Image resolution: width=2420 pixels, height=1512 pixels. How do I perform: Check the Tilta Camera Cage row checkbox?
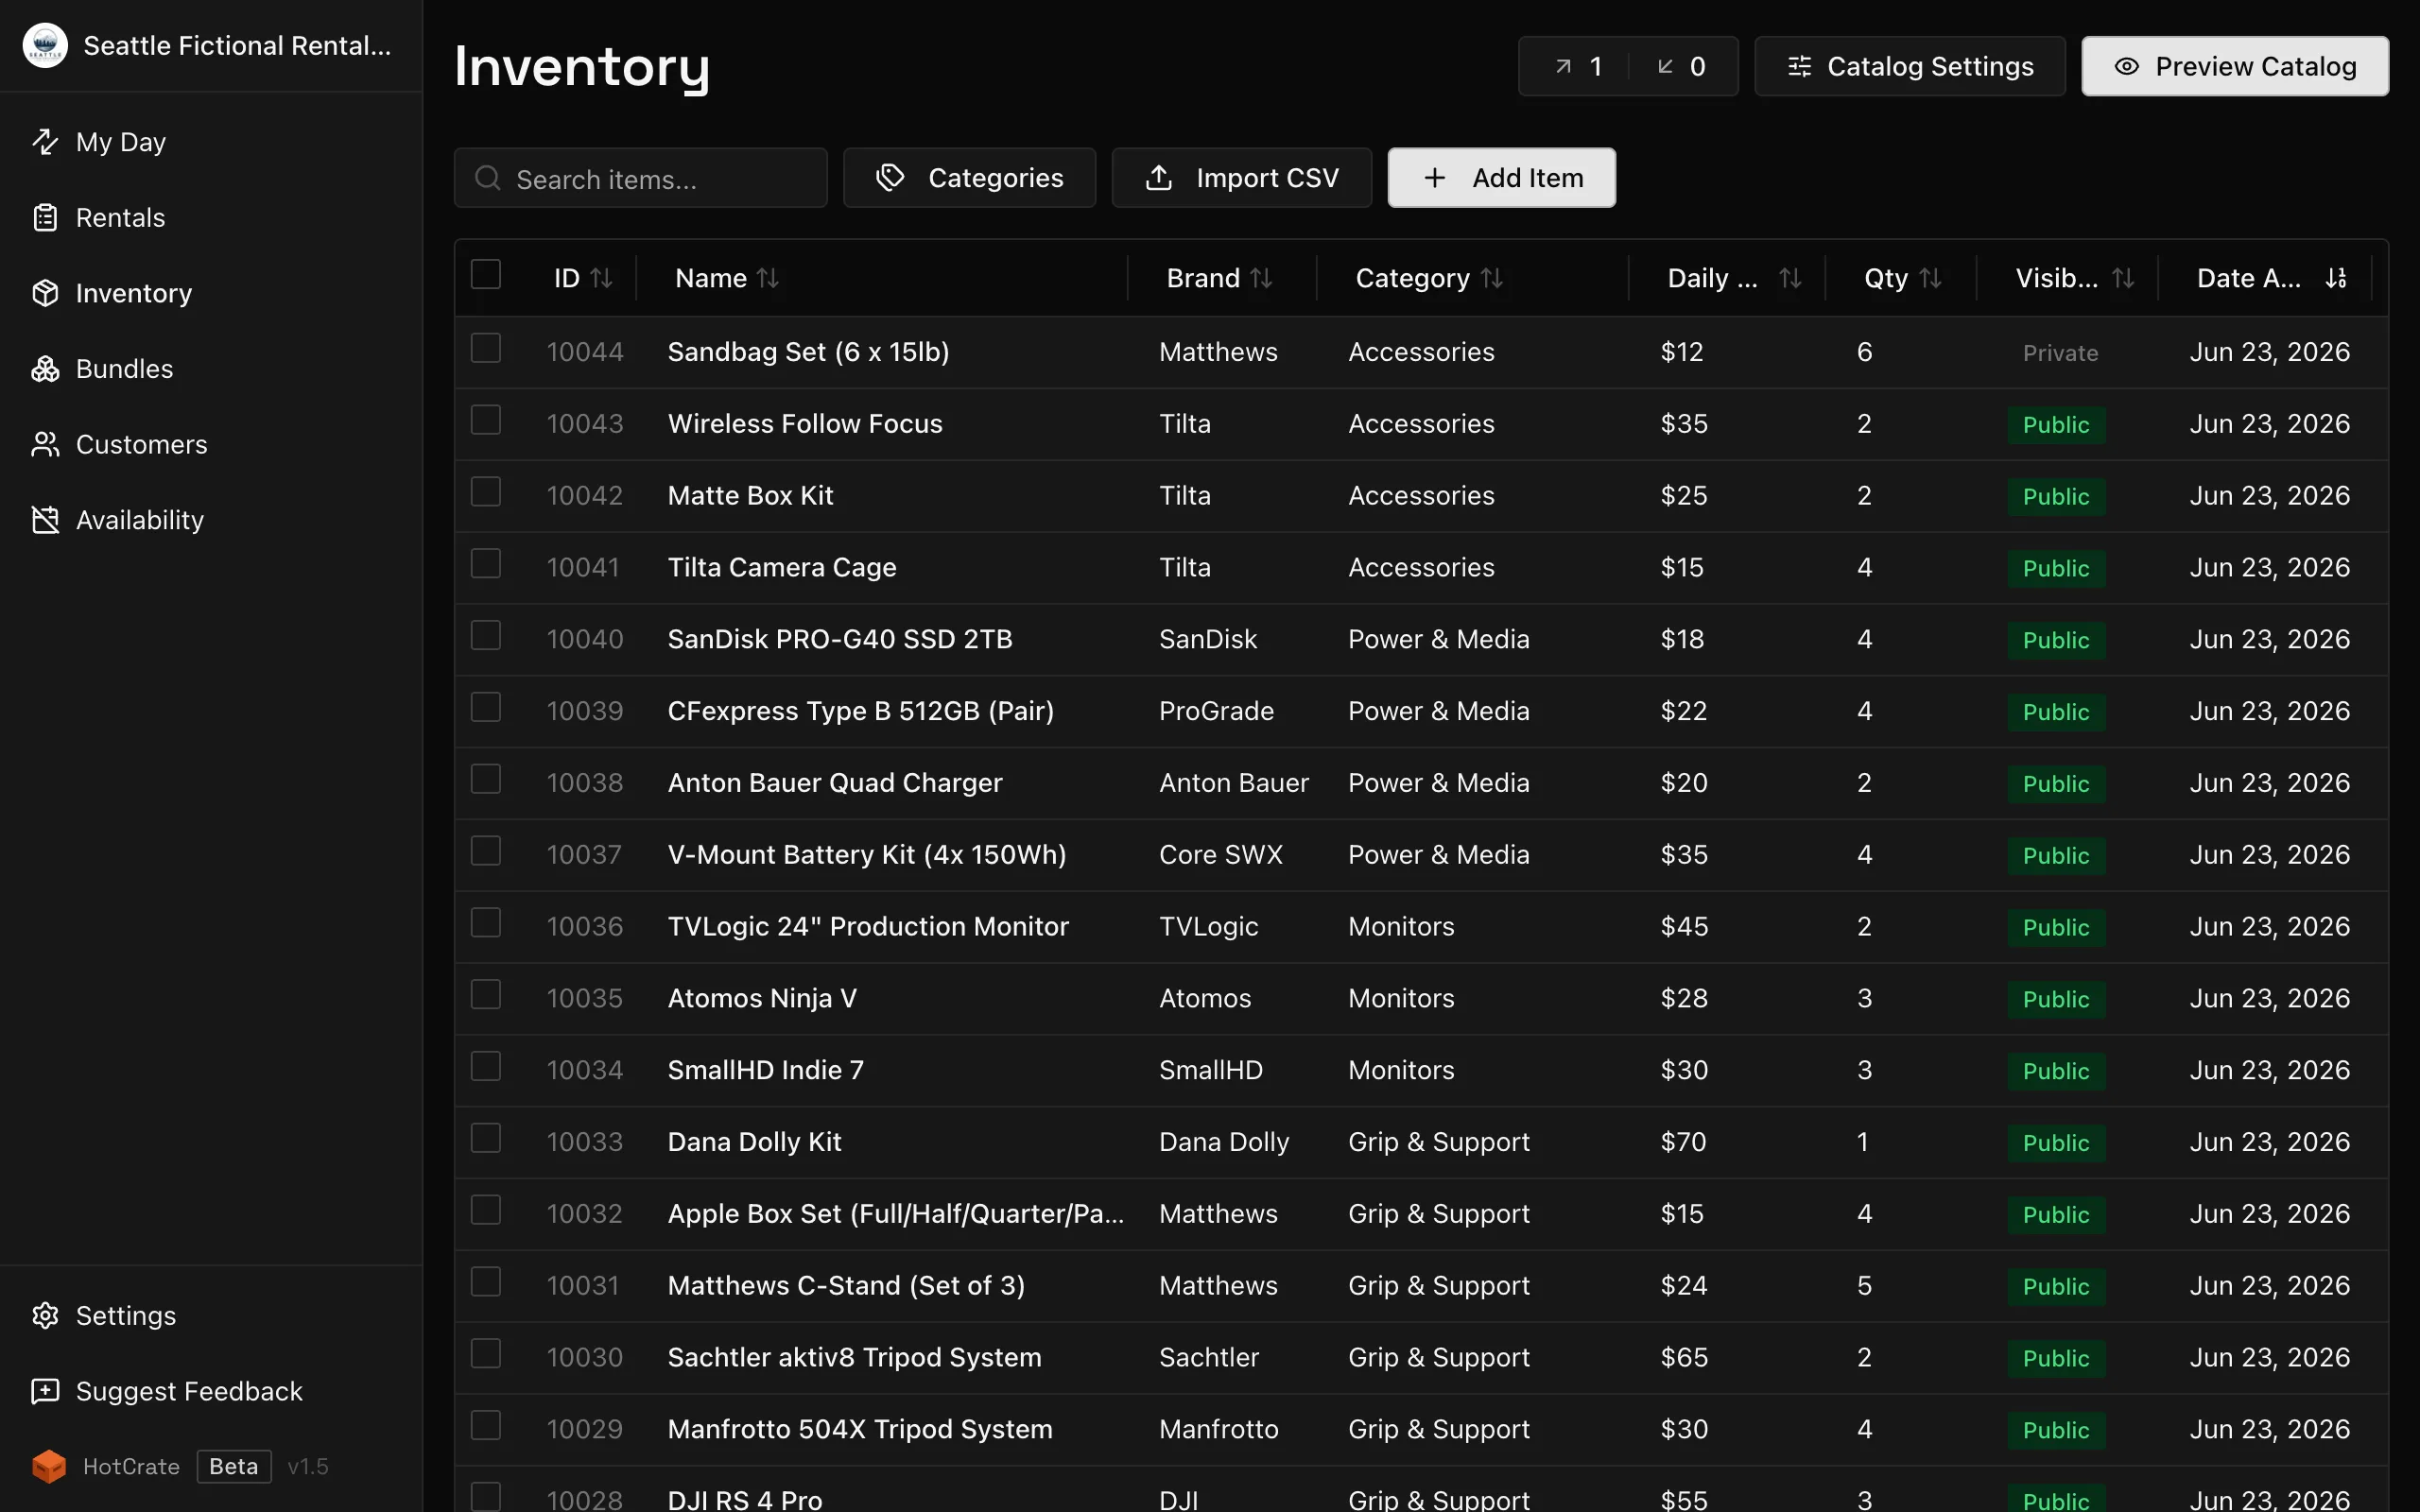click(x=486, y=564)
